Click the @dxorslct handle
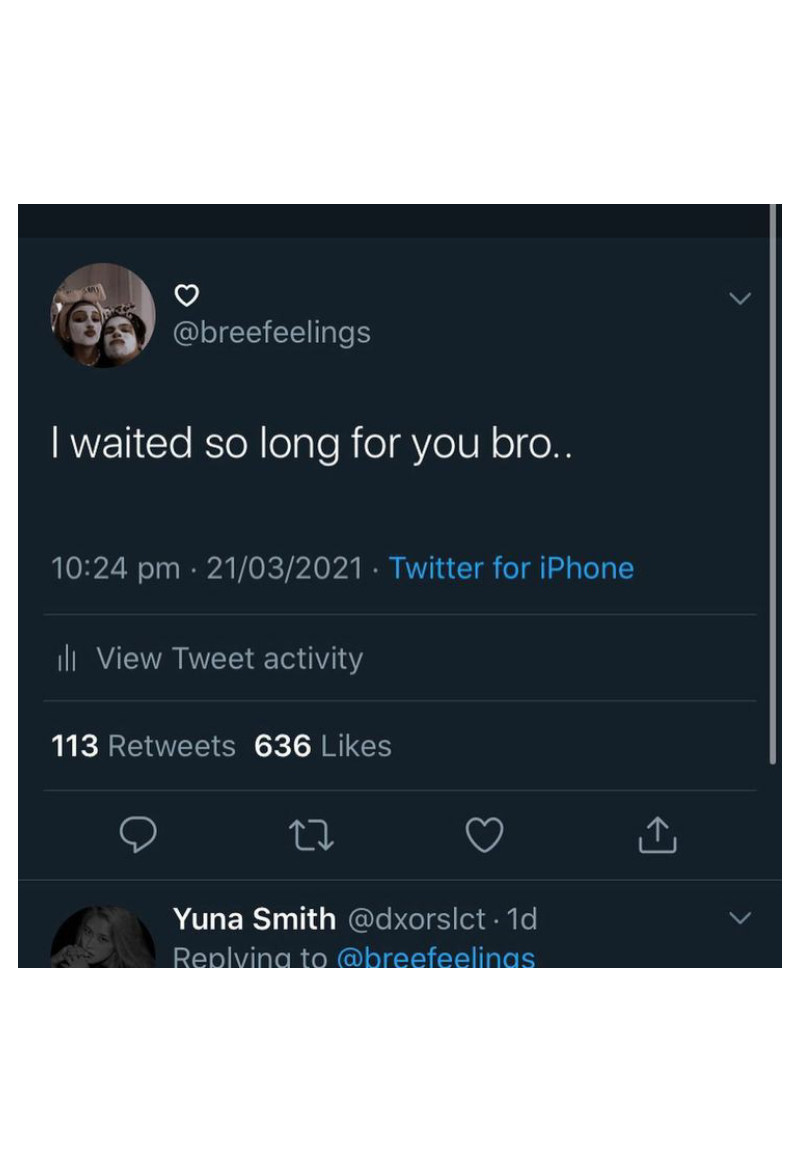The image size is (799, 1171). 417,919
